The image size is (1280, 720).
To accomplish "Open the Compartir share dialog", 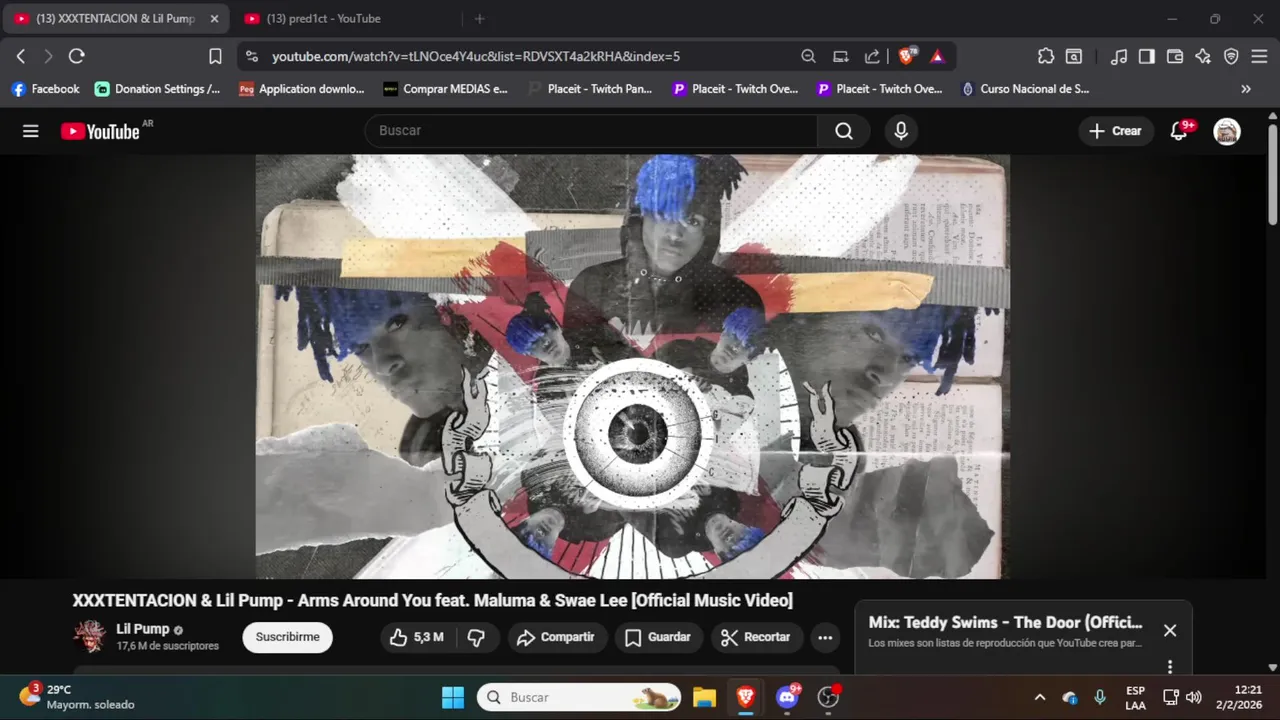I will (x=556, y=637).
